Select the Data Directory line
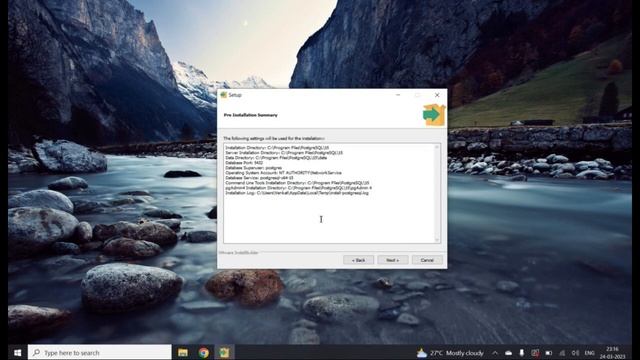The height and width of the screenshot is (360, 640). [276, 158]
